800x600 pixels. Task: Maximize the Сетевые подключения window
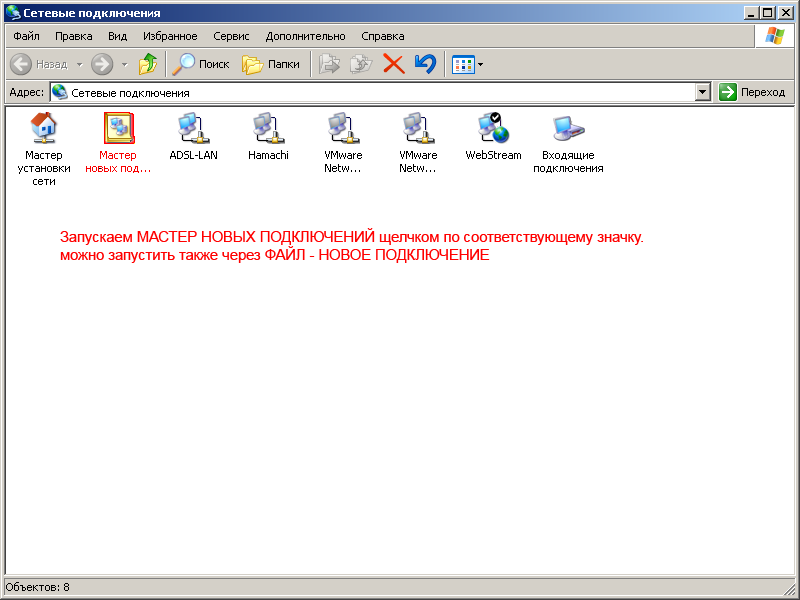767,13
